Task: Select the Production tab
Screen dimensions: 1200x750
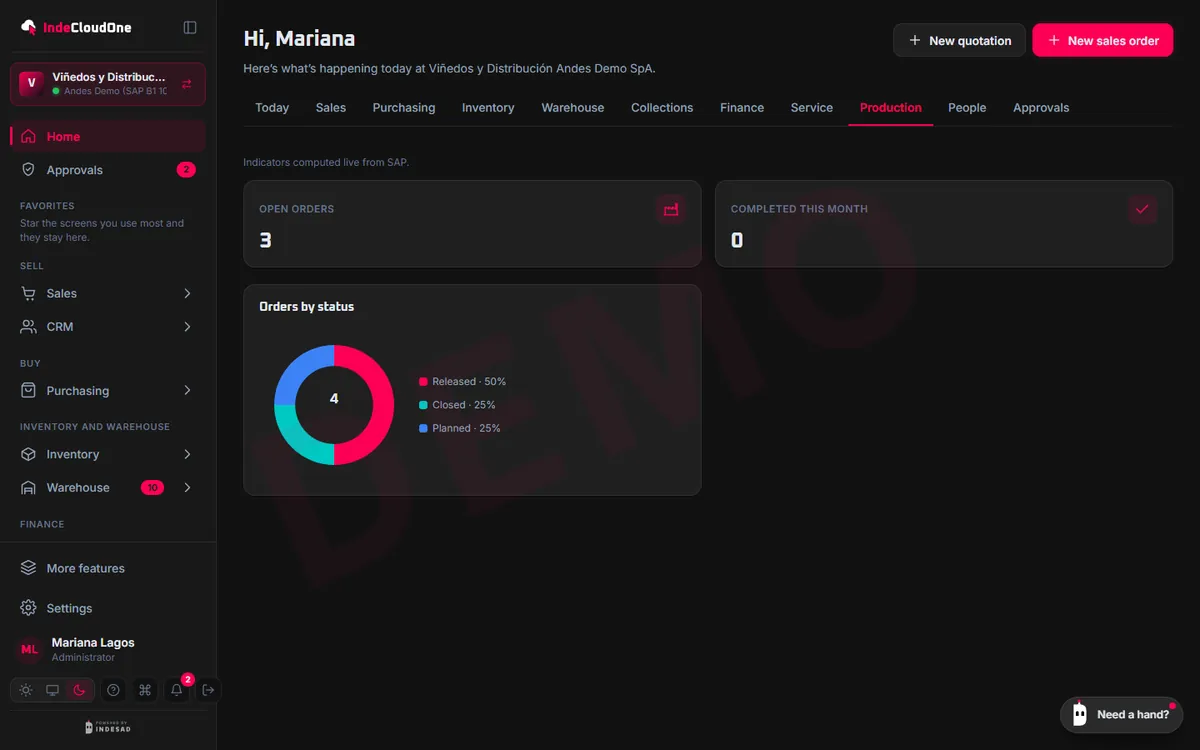Action: [891, 108]
